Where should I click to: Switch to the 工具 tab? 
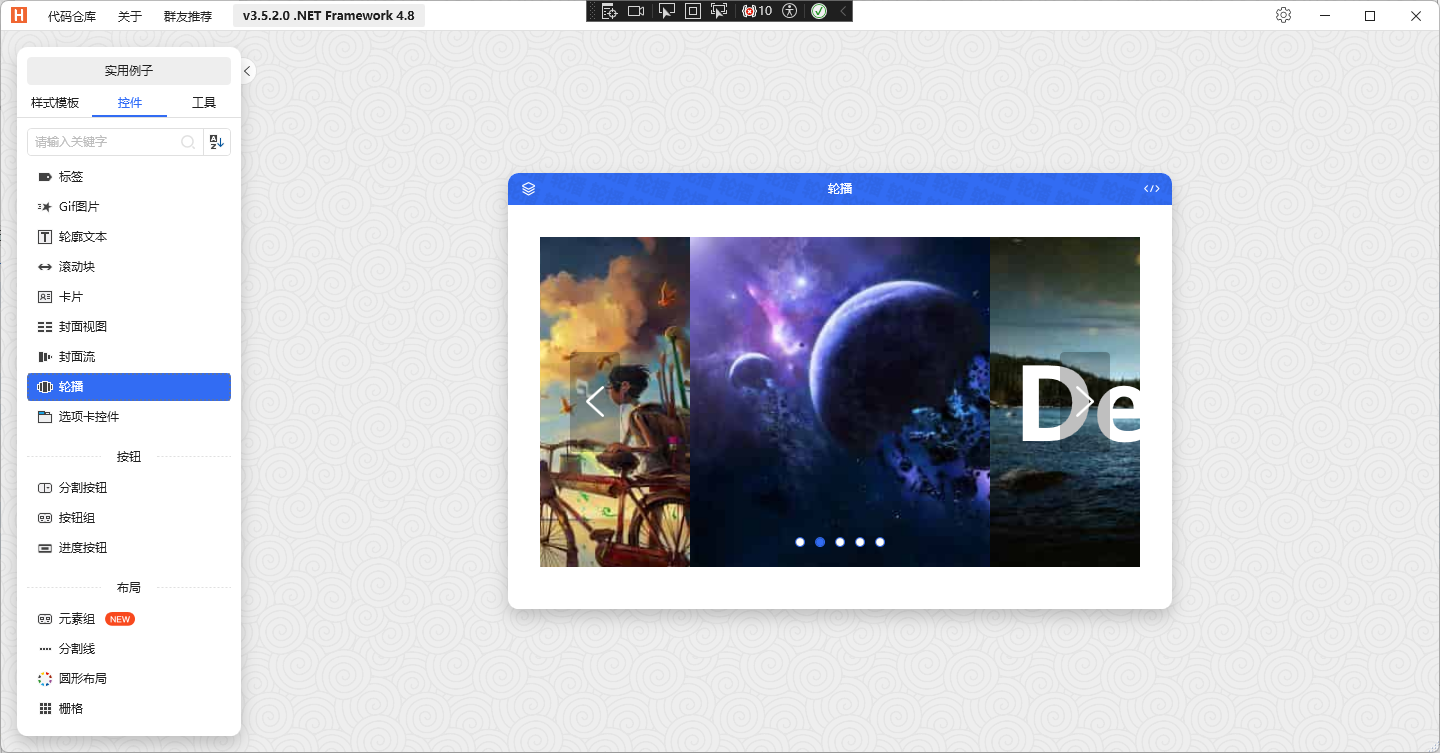(x=204, y=103)
